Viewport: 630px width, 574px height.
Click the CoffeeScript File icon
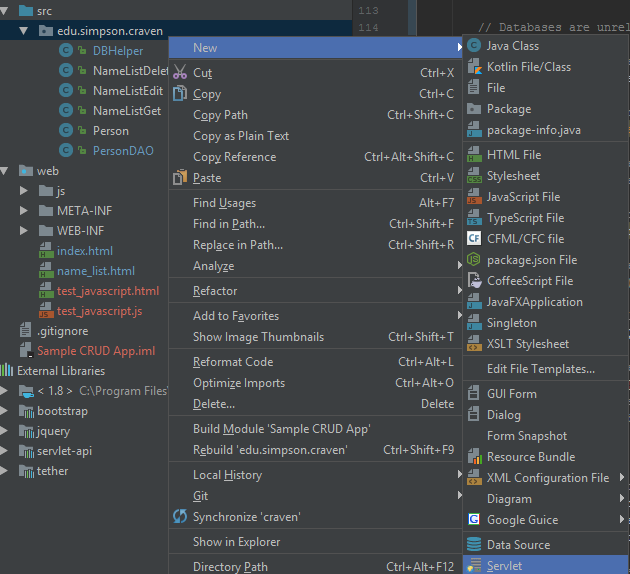[475, 281]
